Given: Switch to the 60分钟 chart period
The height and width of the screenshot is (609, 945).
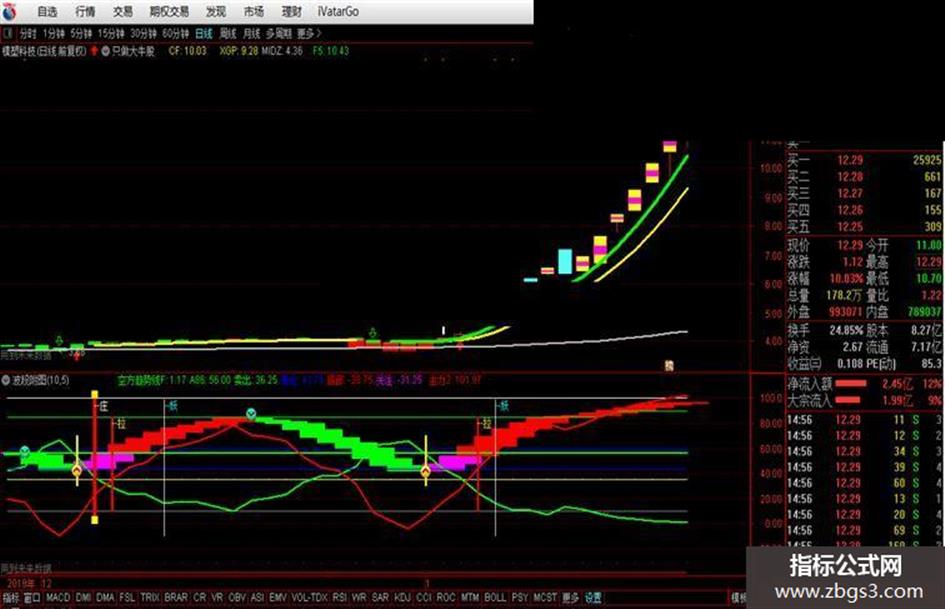Looking at the screenshot, I should pyautogui.click(x=175, y=33).
